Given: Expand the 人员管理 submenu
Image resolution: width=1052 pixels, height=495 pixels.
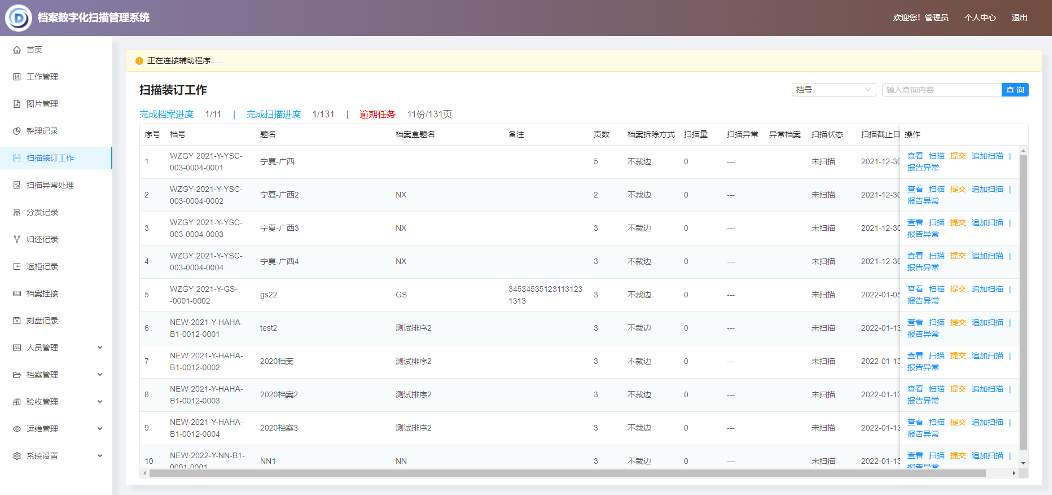Looking at the screenshot, I should (x=99, y=348).
